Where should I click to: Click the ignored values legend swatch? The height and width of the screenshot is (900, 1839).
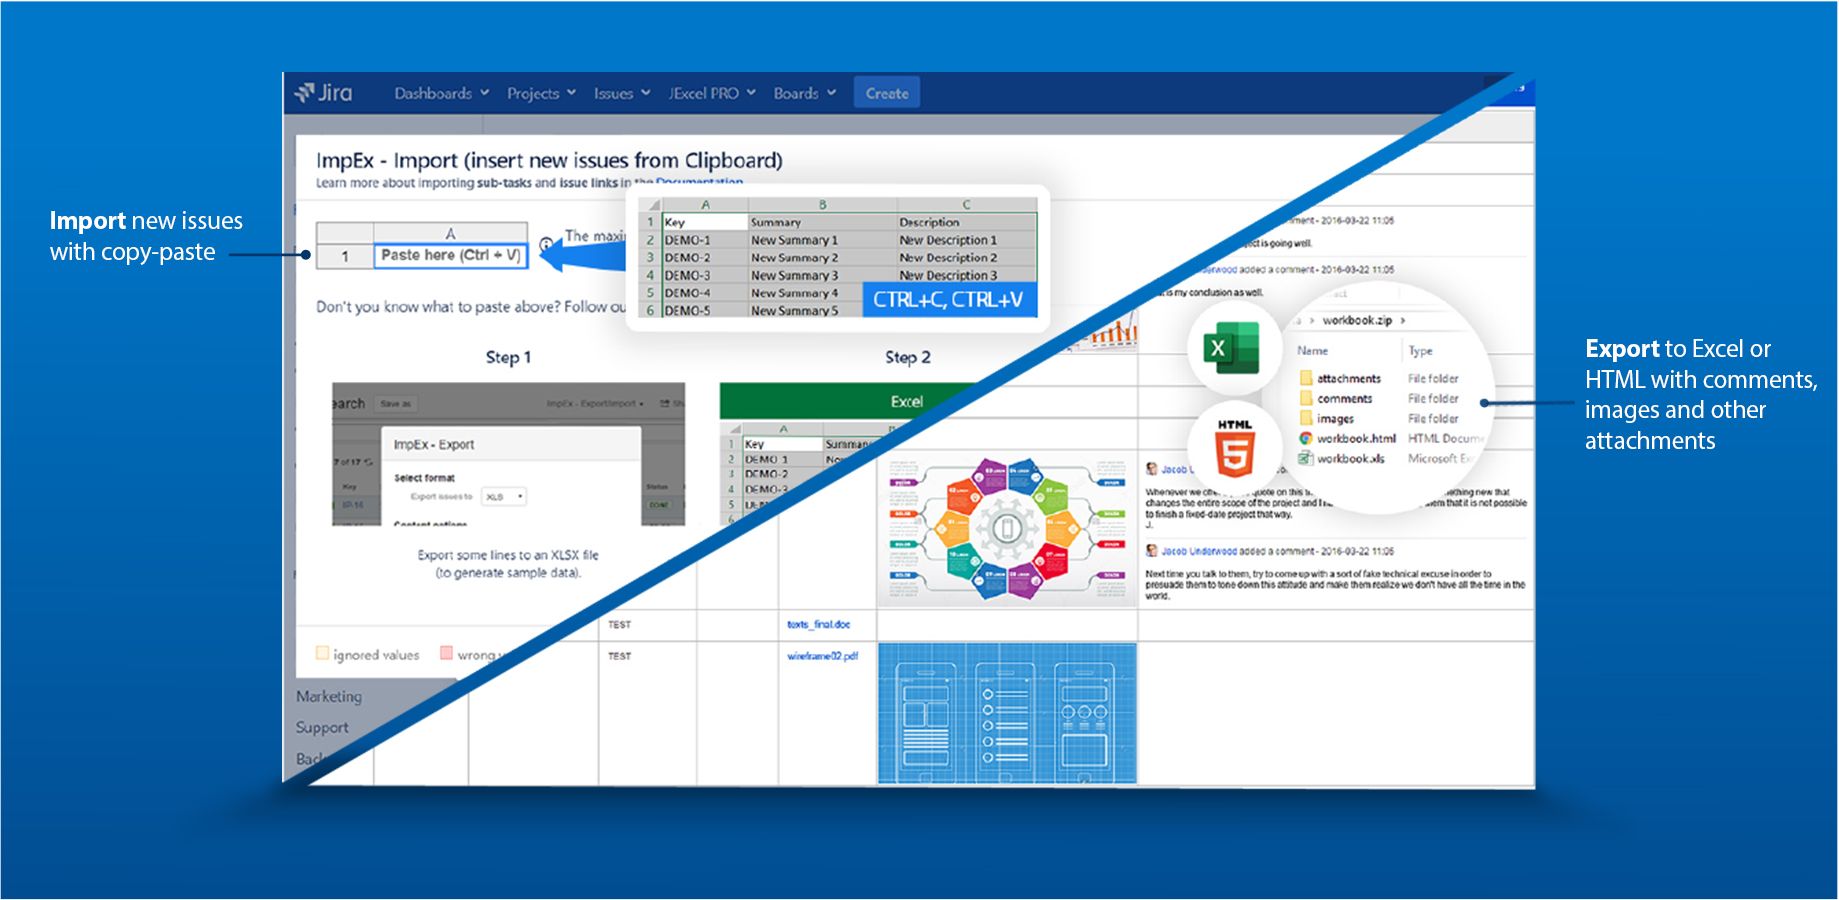tap(322, 653)
